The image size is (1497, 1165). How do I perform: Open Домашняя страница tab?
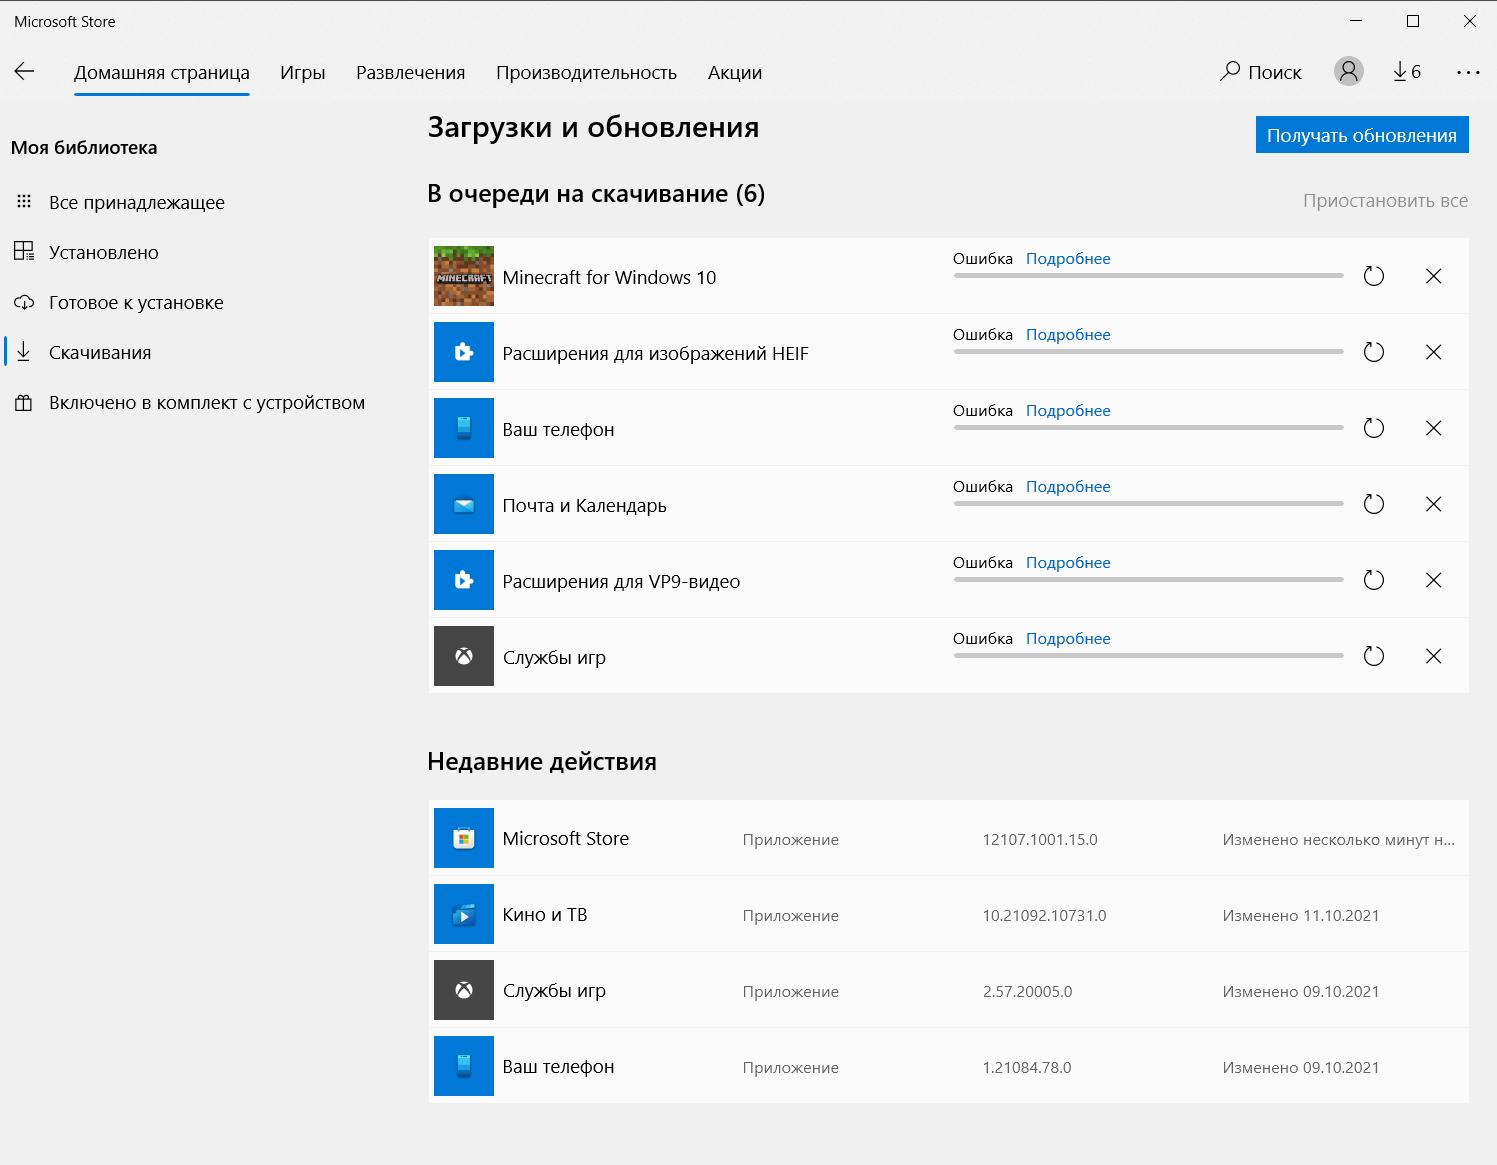coord(162,72)
